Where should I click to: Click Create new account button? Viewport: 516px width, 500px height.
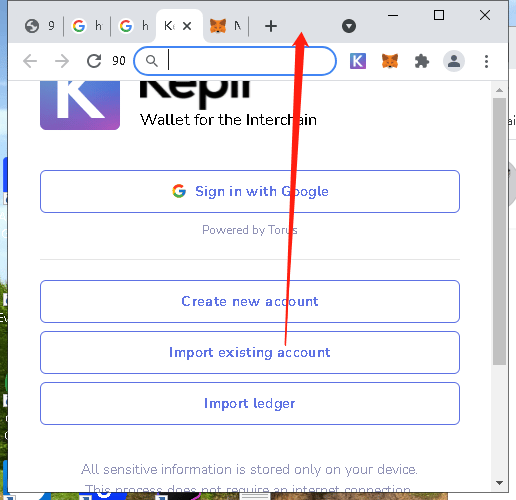[250, 301]
